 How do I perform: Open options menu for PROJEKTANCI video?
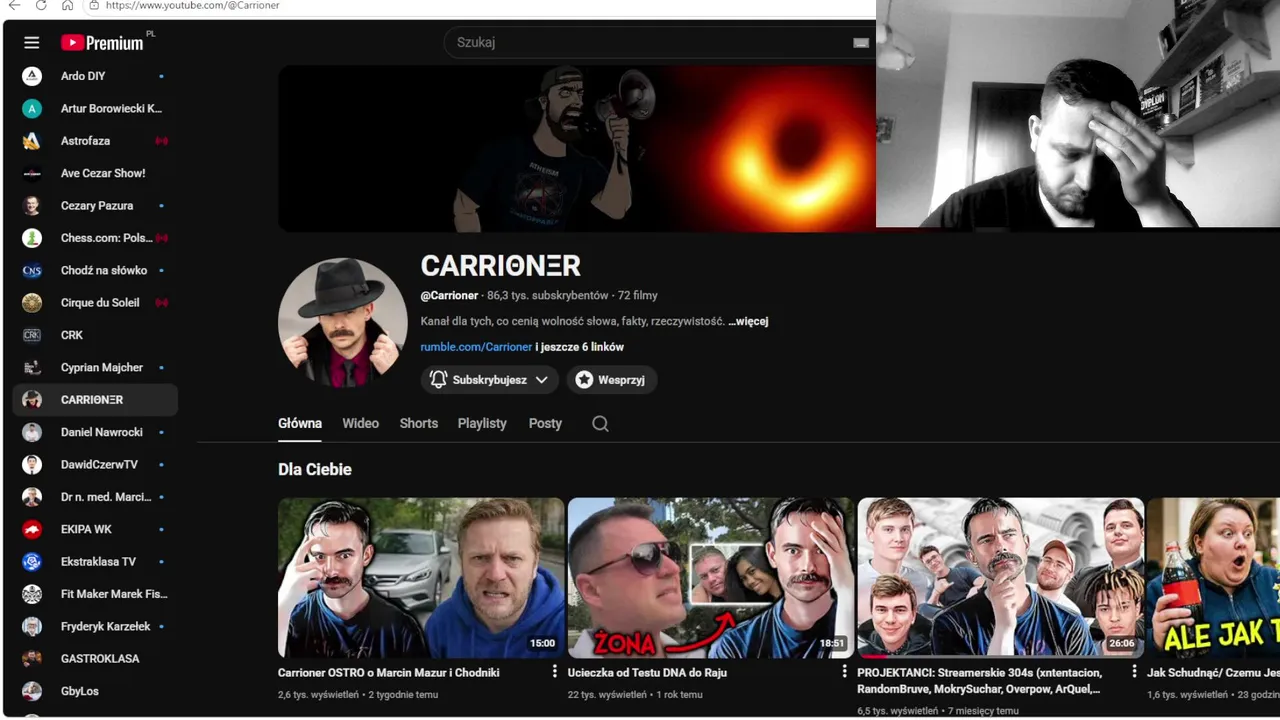pyautogui.click(x=1134, y=672)
